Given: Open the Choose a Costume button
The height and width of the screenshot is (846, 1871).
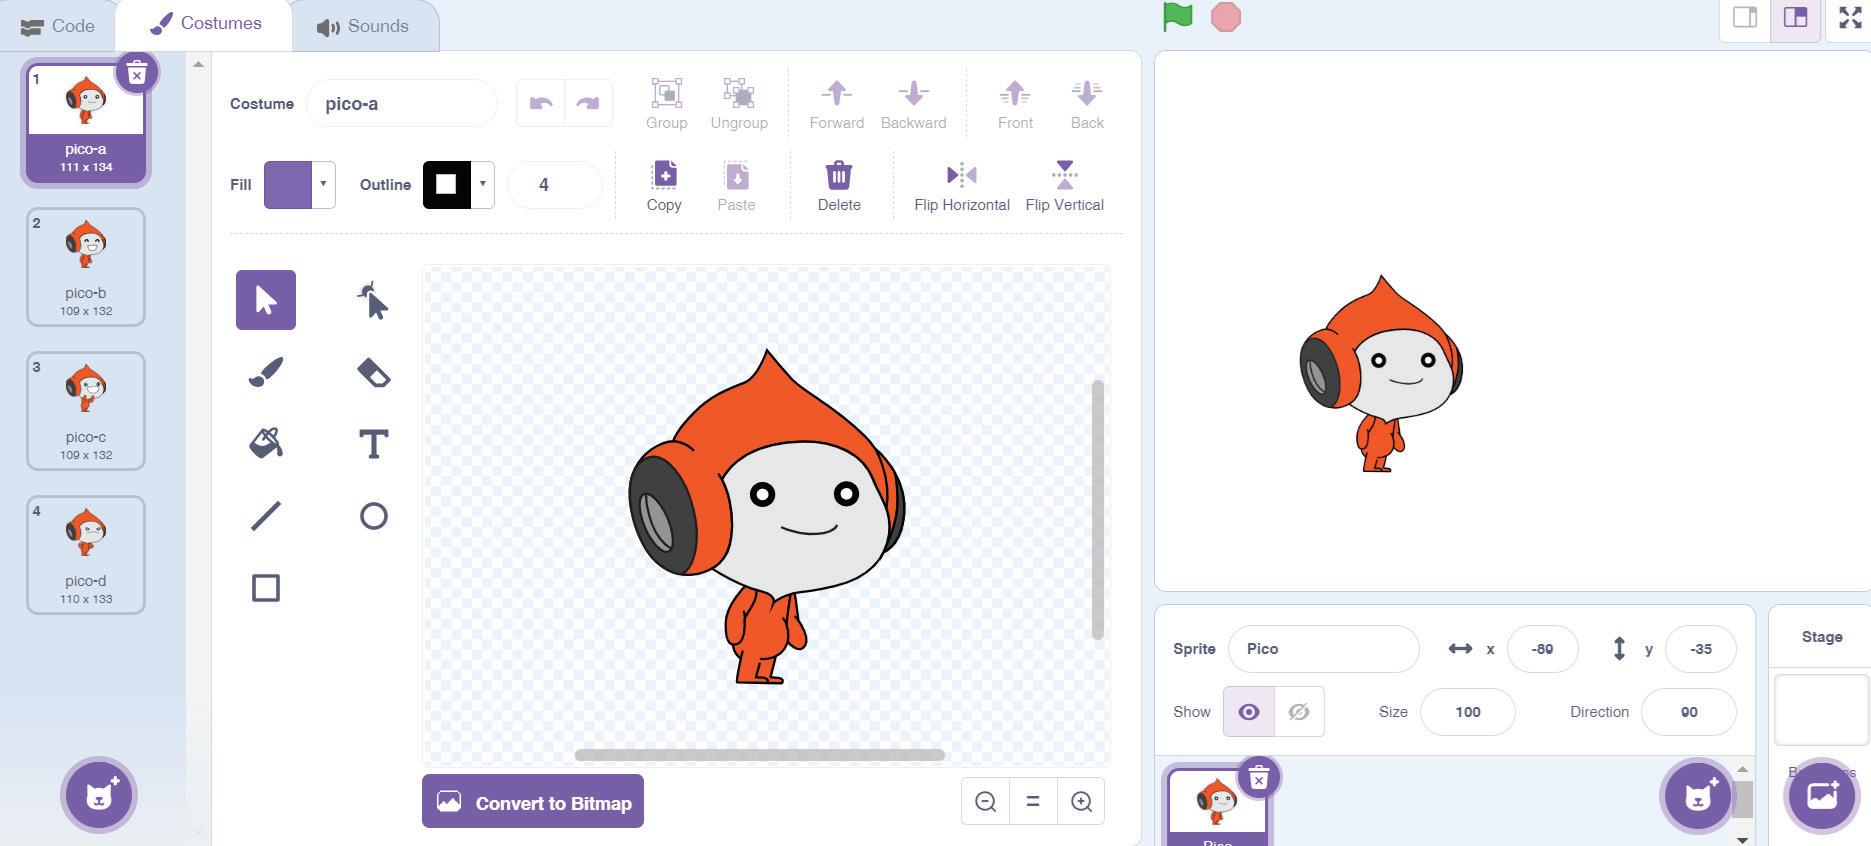Looking at the screenshot, I should [x=99, y=796].
